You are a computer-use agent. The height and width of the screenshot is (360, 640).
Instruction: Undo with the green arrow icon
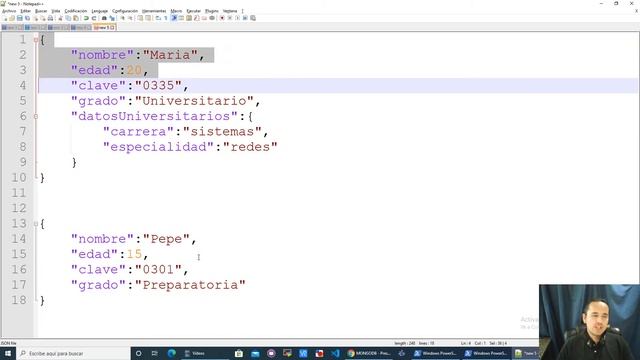click(86, 18)
